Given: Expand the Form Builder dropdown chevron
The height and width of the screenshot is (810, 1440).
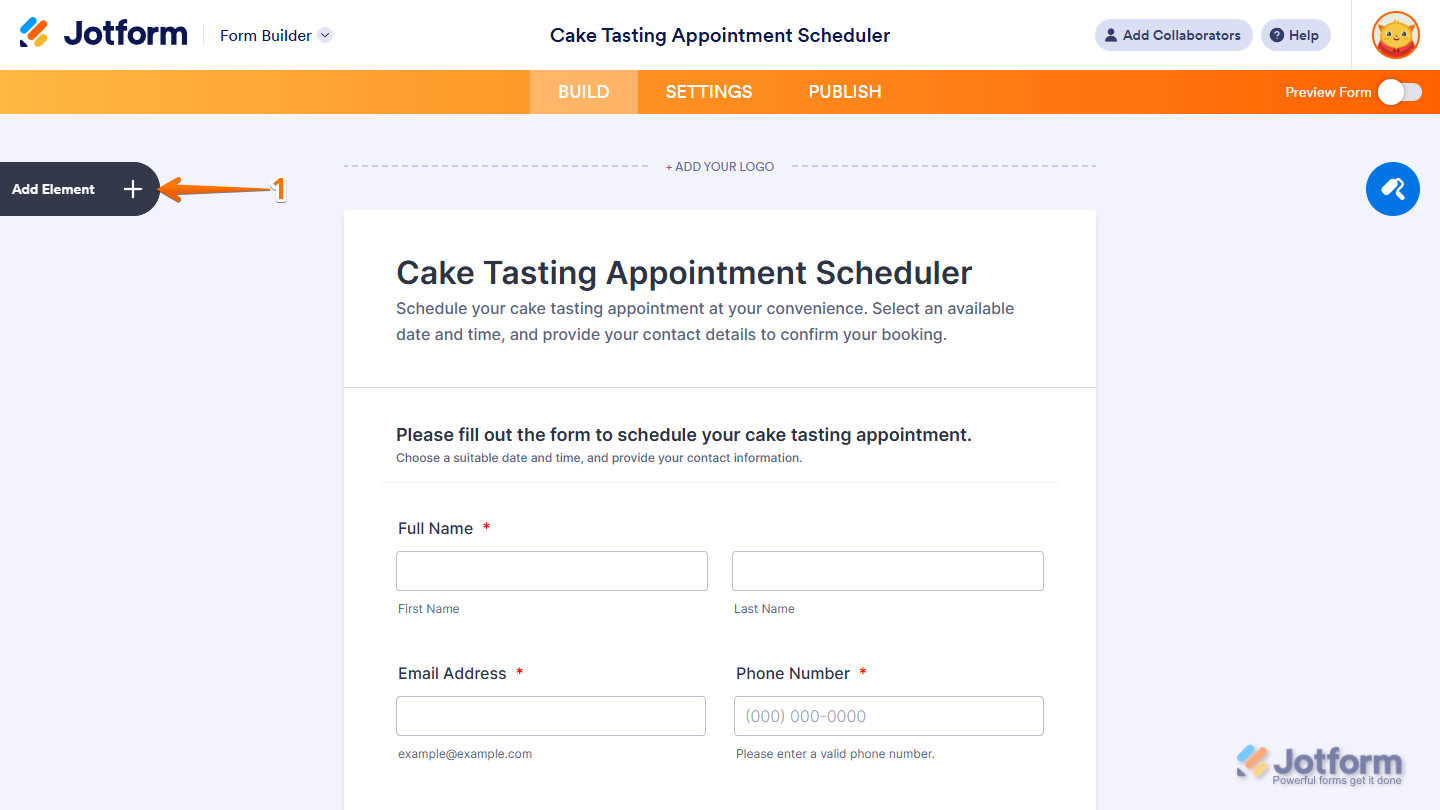Looking at the screenshot, I should (x=324, y=35).
